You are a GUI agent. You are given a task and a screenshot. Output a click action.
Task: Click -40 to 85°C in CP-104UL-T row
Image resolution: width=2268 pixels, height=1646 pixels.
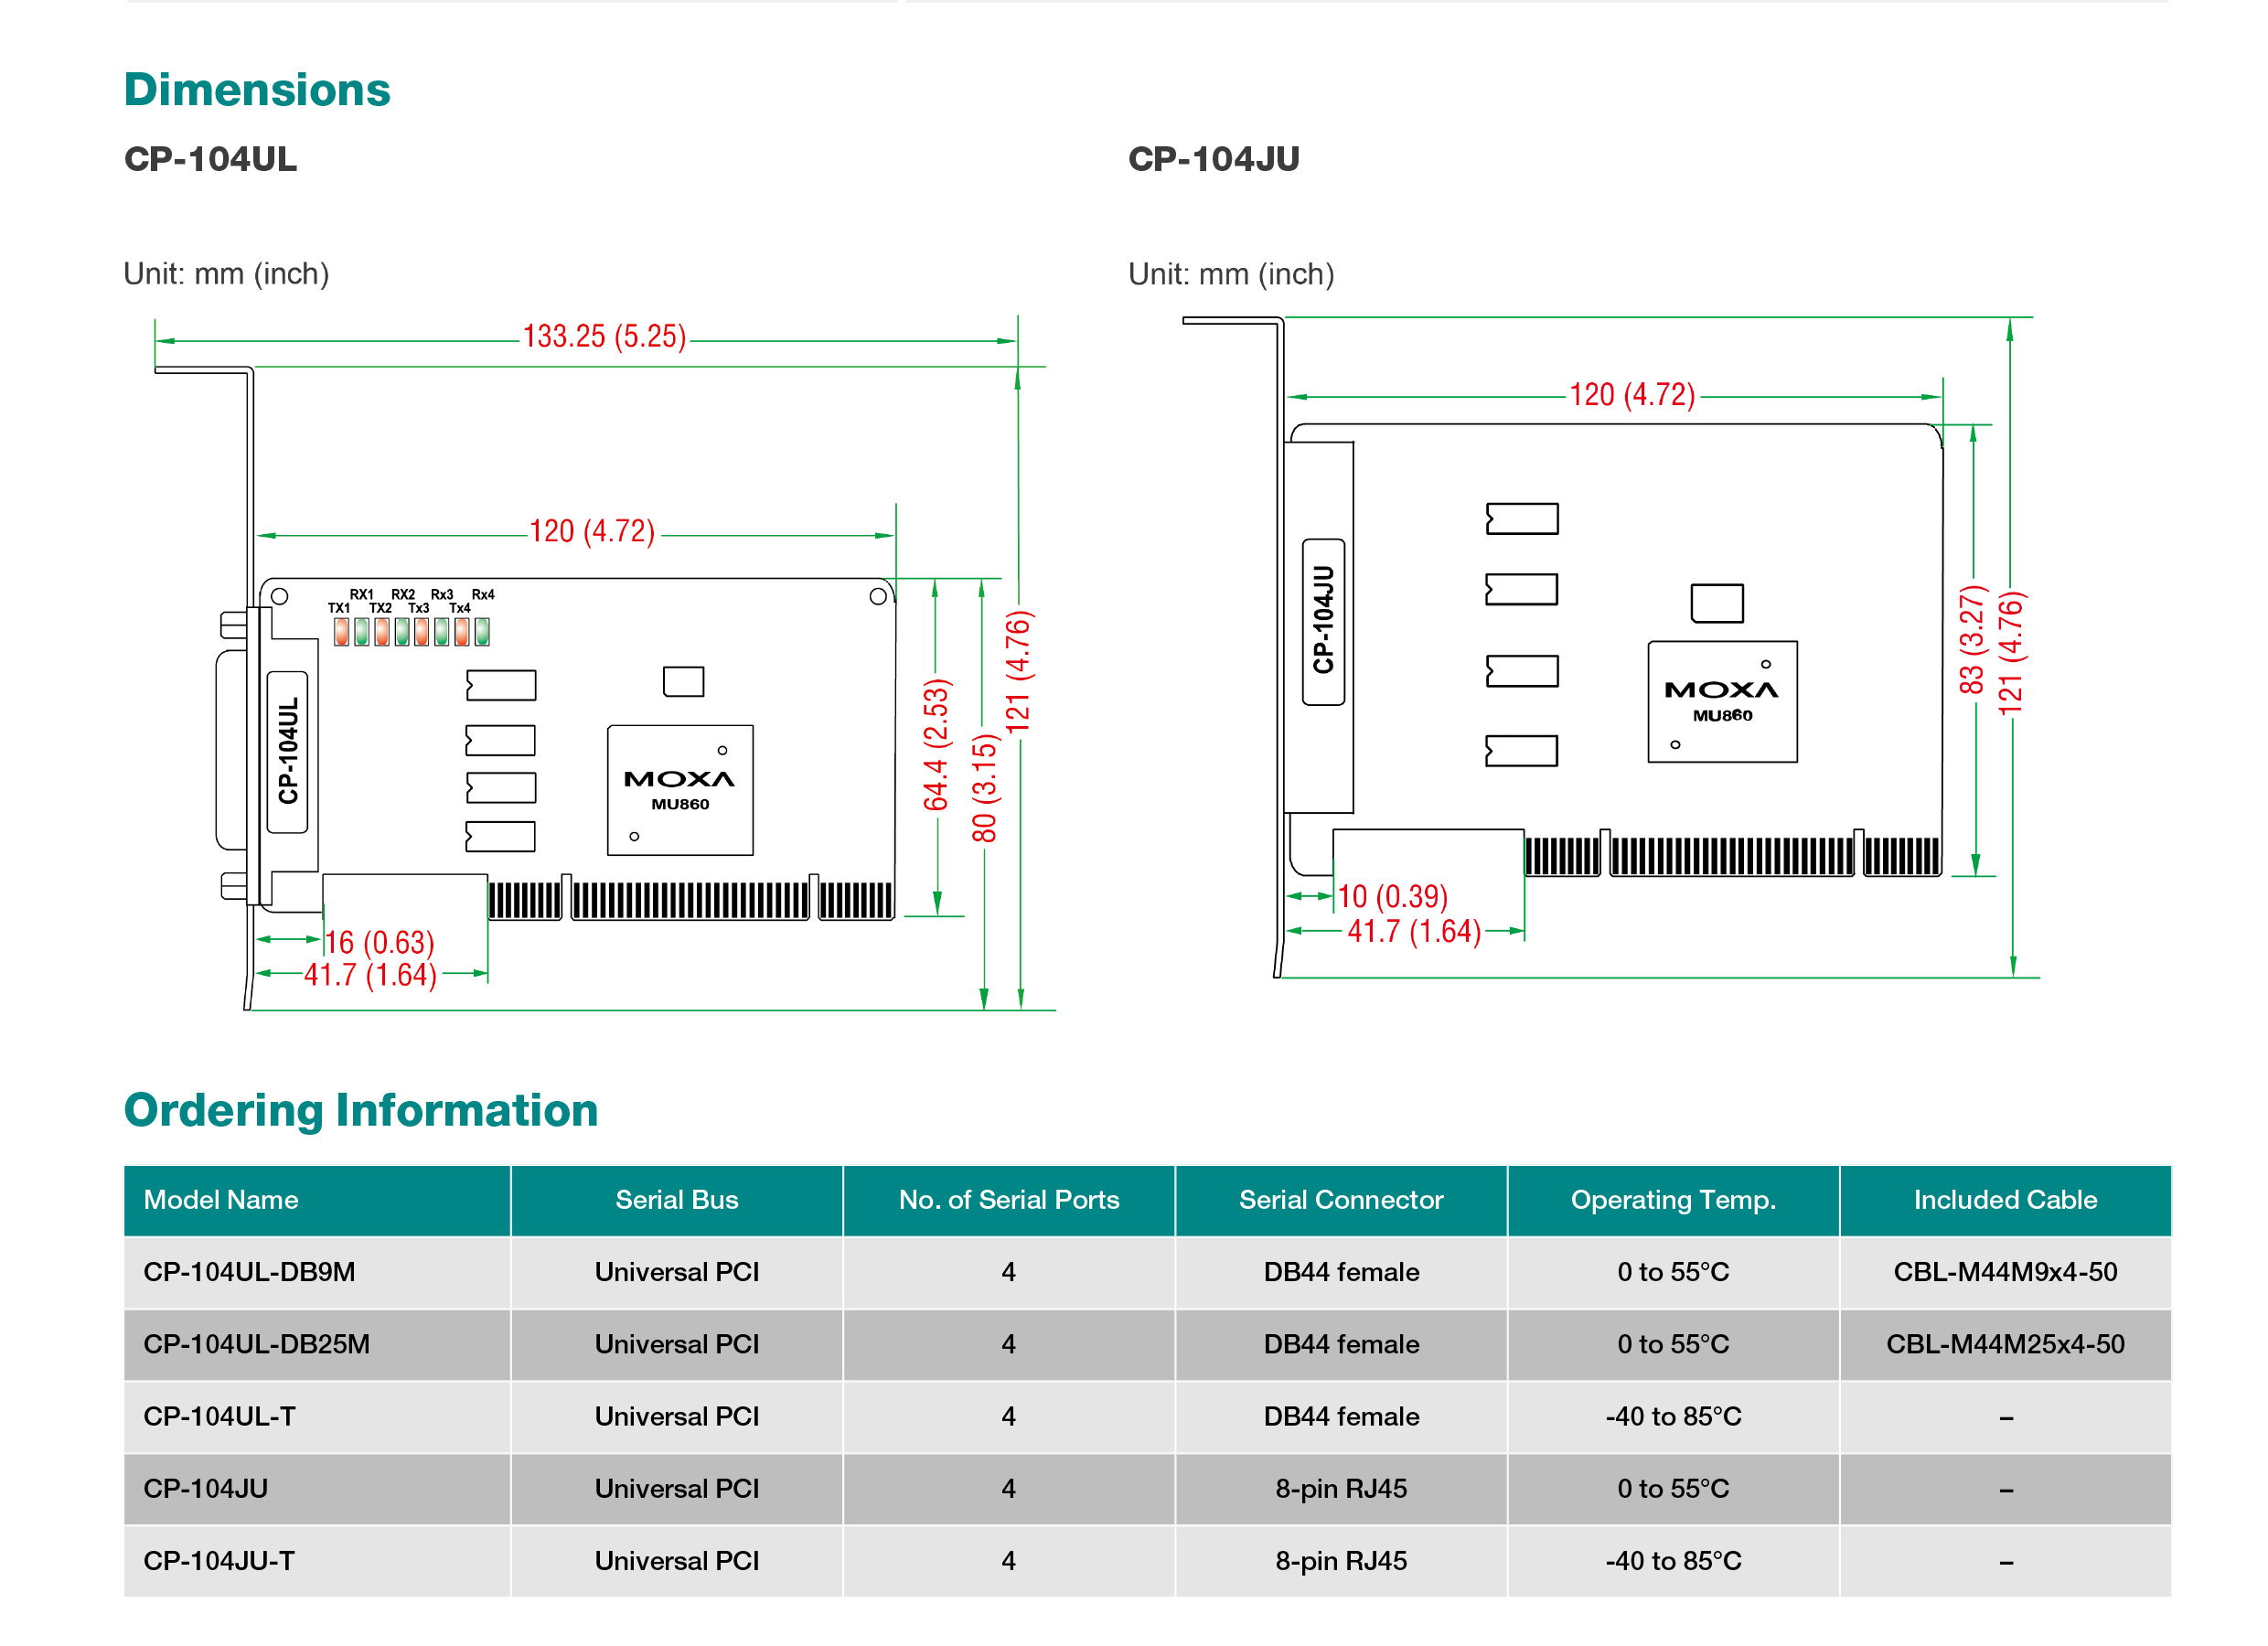point(1673,1416)
